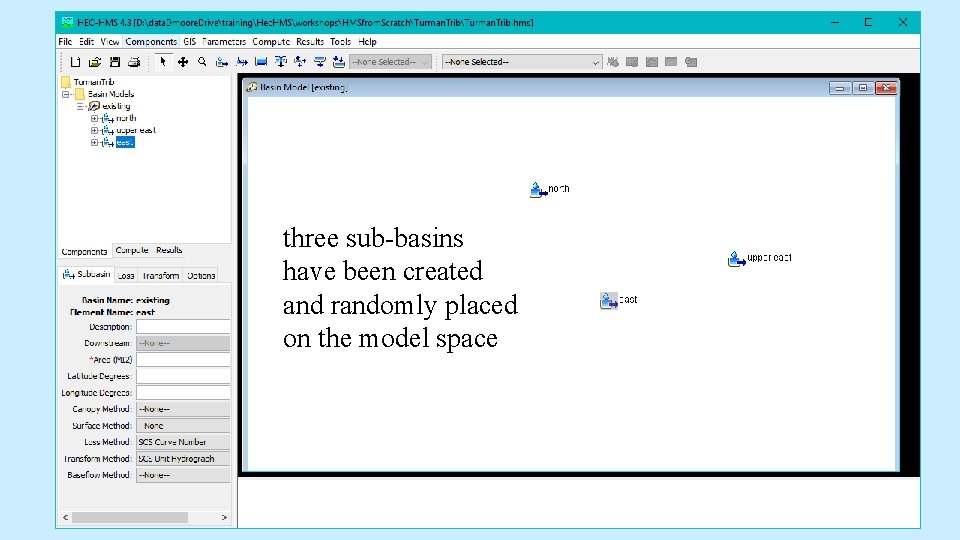Open the Downstream dropdown
The image size is (960, 540).
click(x=183, y=343)
